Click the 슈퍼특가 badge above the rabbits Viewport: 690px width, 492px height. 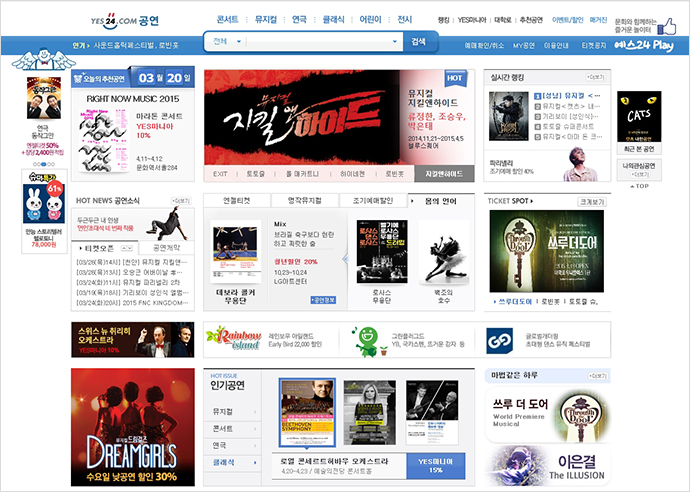pyautogui.click(x=42, y=178)
